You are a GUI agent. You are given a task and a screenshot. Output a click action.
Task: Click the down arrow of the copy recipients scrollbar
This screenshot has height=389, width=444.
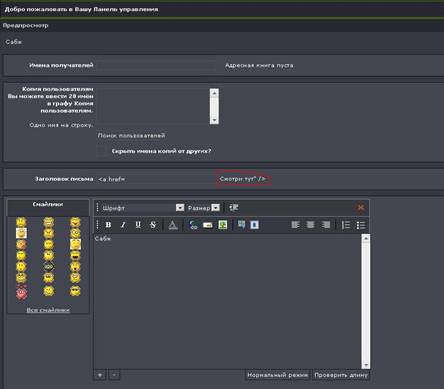[214, 120]
